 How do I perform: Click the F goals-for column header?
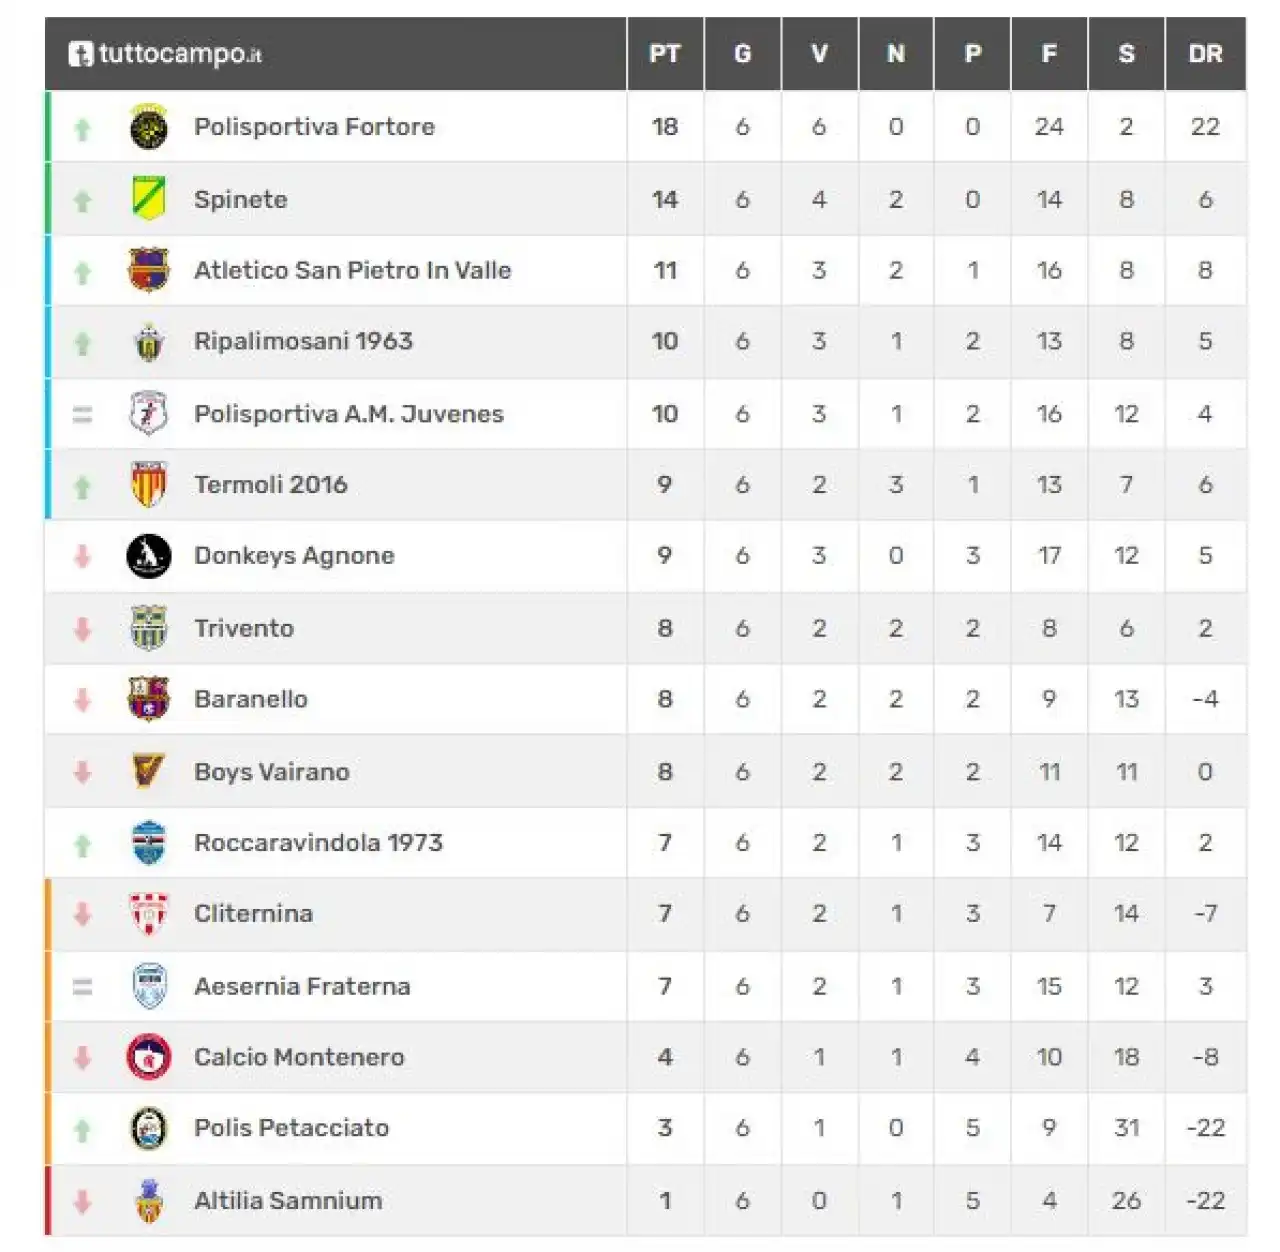click(x=1049, y=54)
